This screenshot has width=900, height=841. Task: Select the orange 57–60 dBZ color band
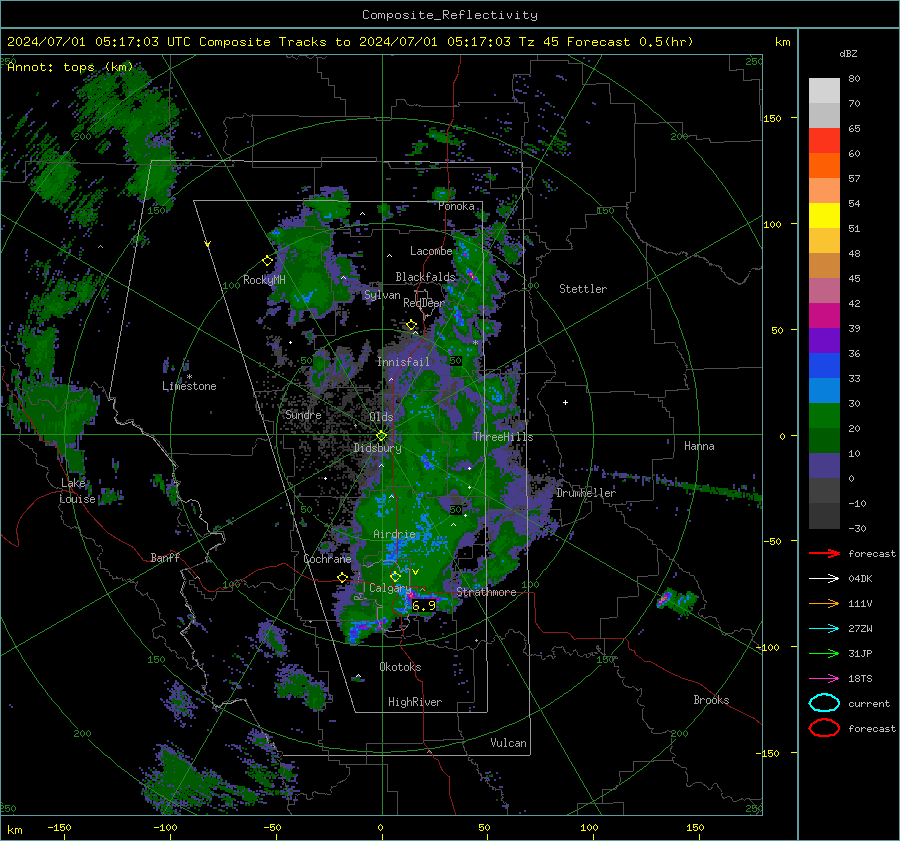click(824, 165)
